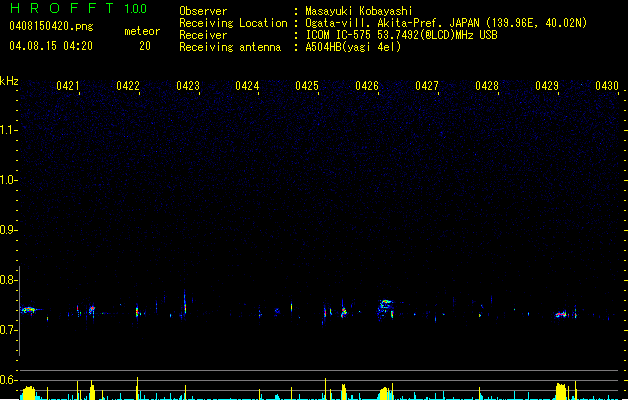629x400 pixels.
Task: Click the 1.1 frequency axis label
Action: (8, 130)
